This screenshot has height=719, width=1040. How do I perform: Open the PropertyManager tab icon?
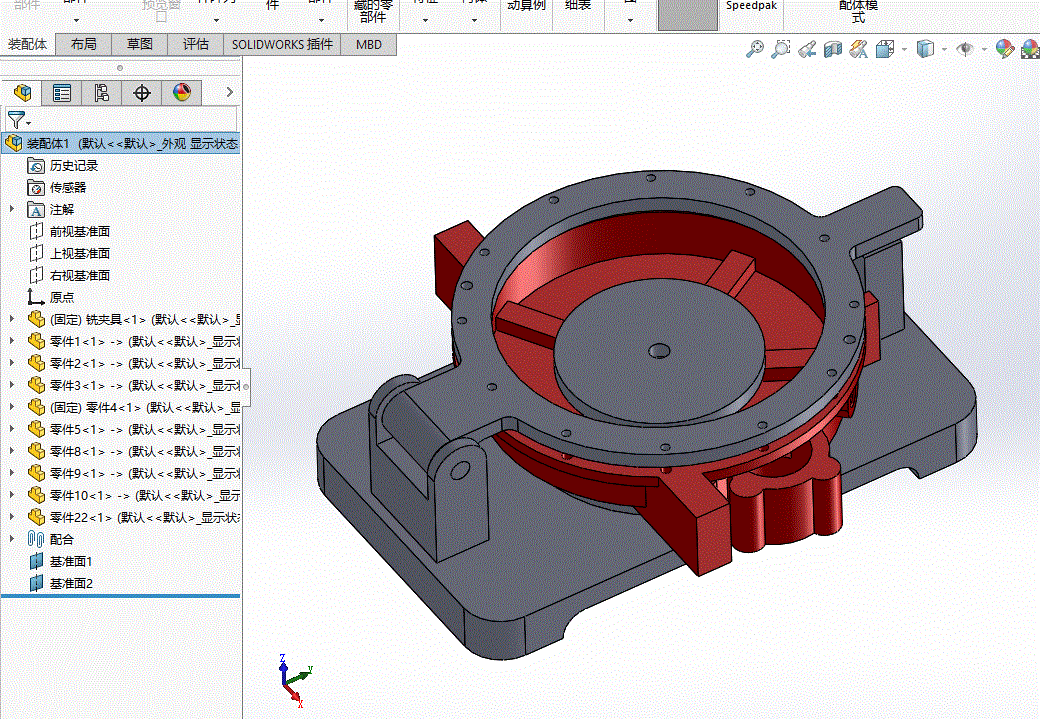pyautogui.click(x=62, y=93)
